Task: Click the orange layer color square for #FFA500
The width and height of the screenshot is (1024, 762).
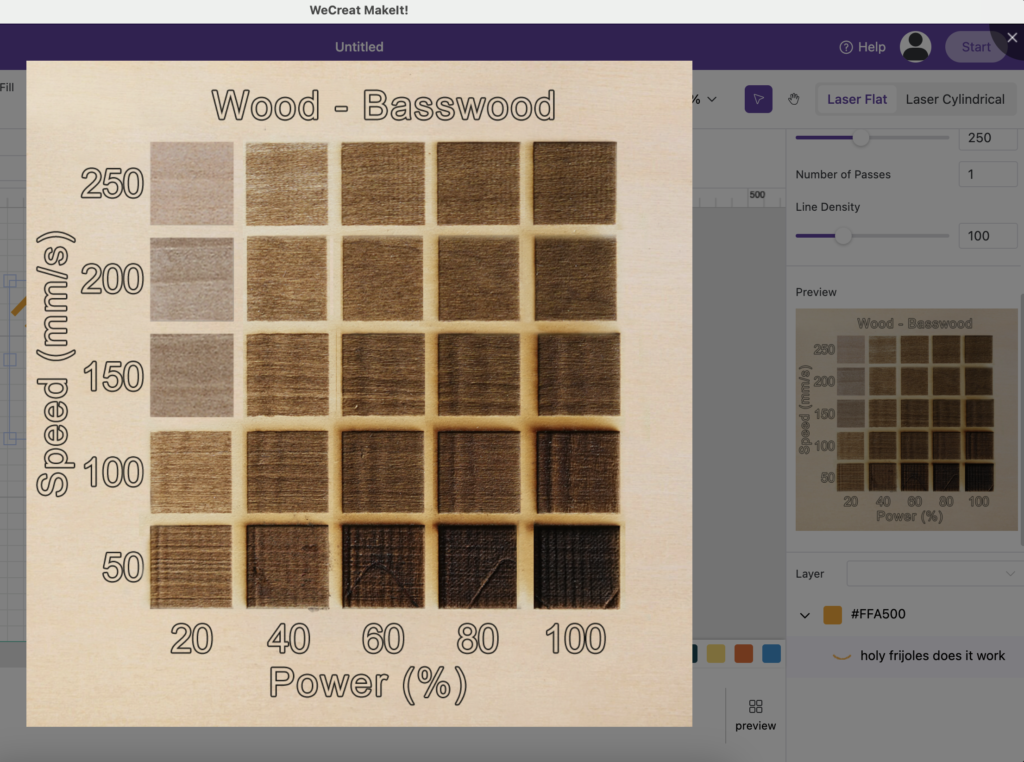Action: [832, 614]
